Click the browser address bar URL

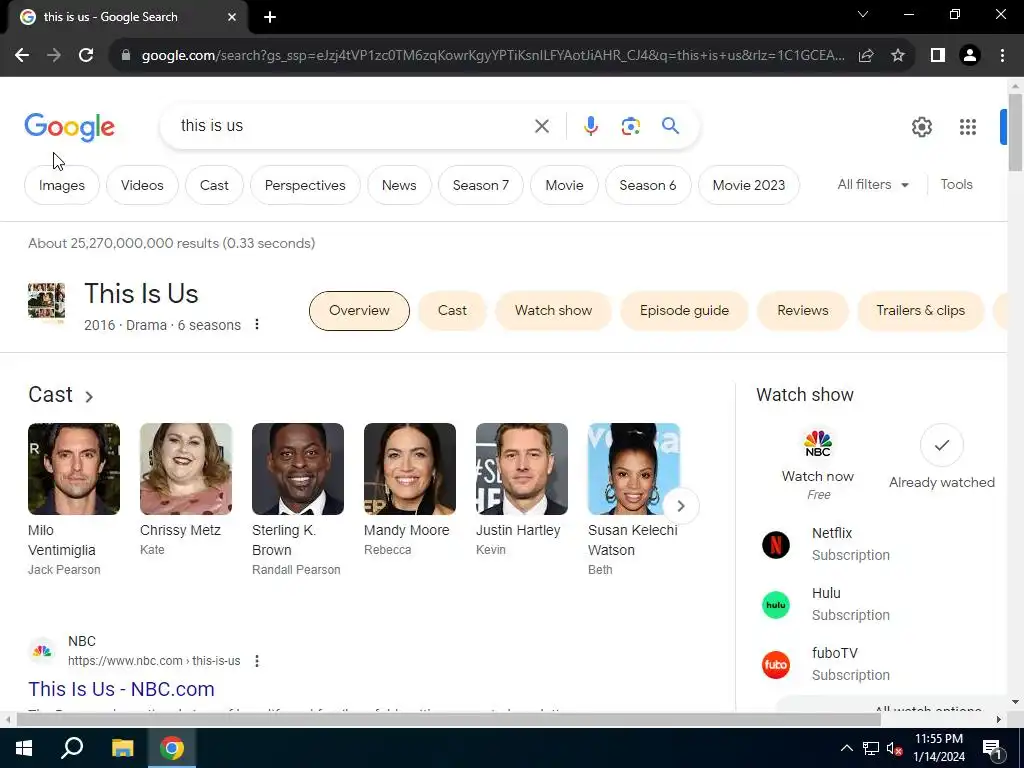coord(493,56)
